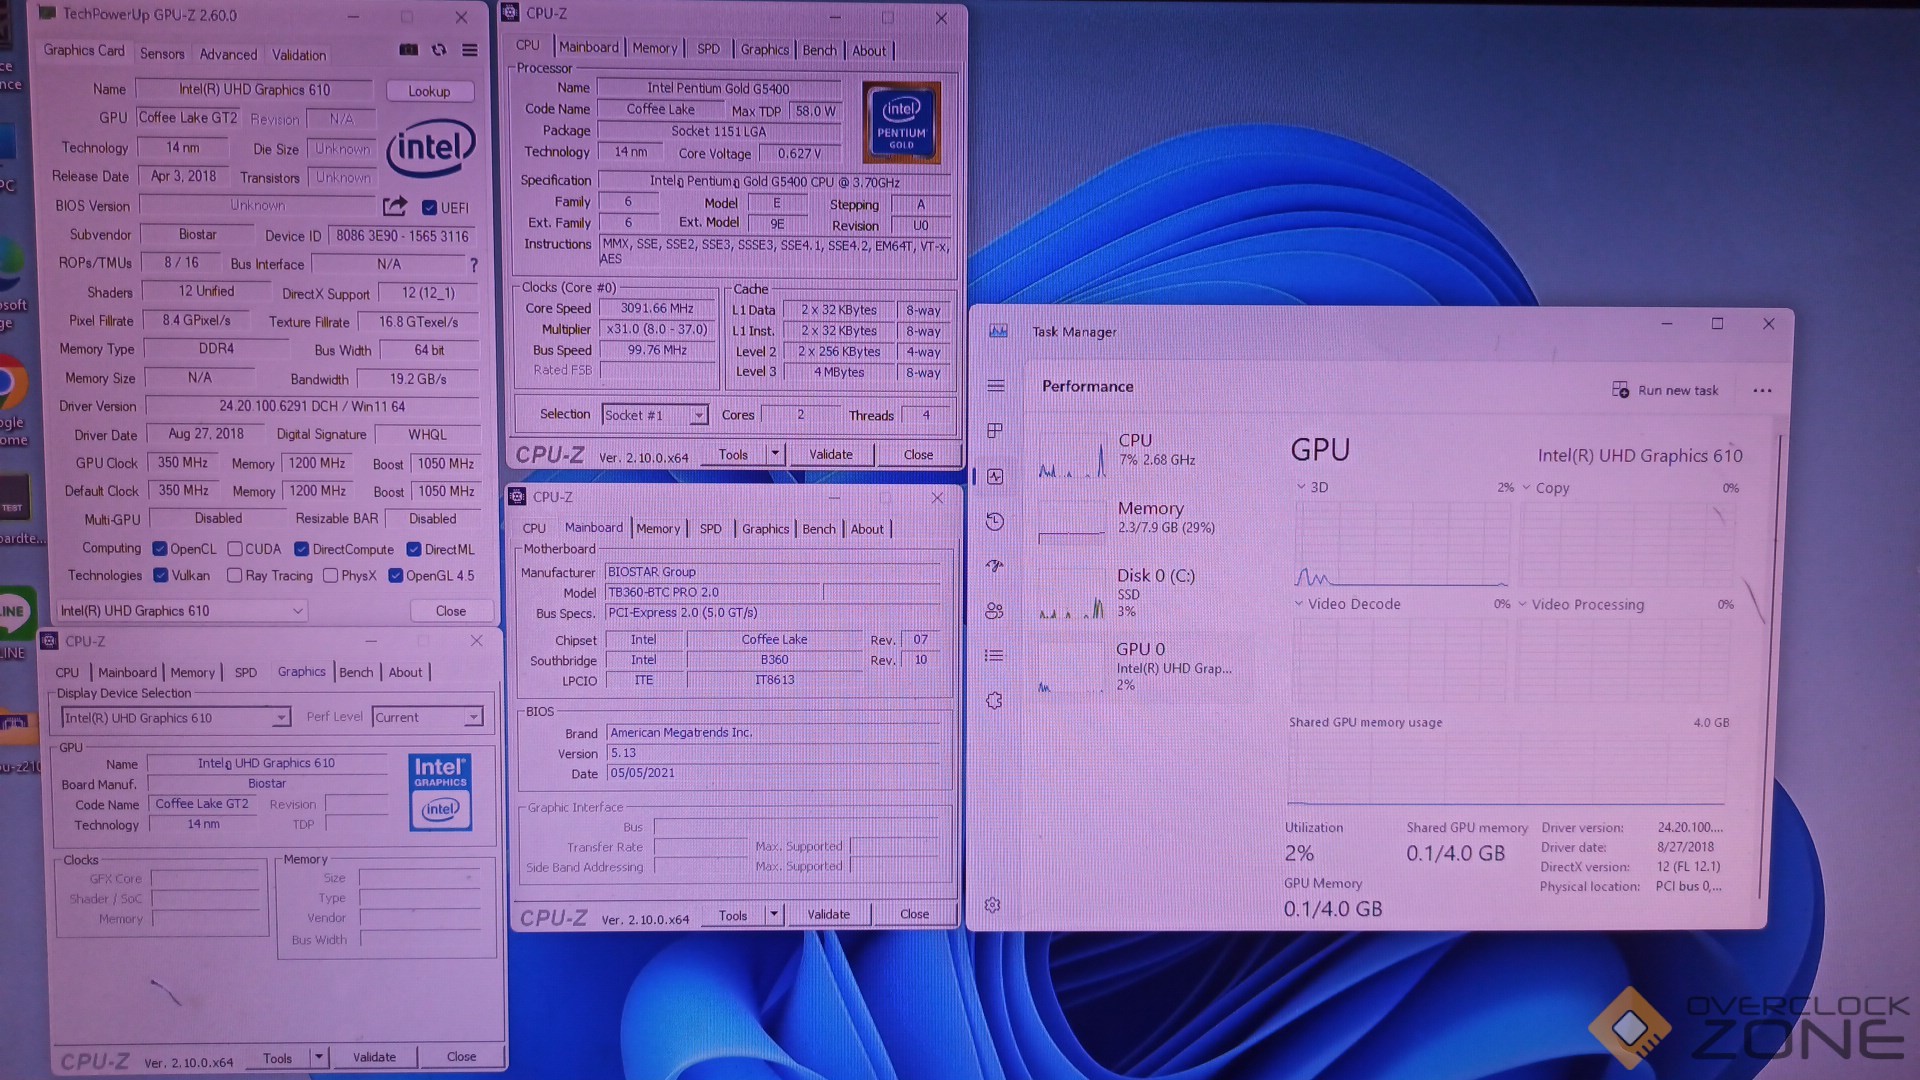1920x1080 pixels.
Task: Enable the CUDA checkbox
Action: click(x=235, y=549)
